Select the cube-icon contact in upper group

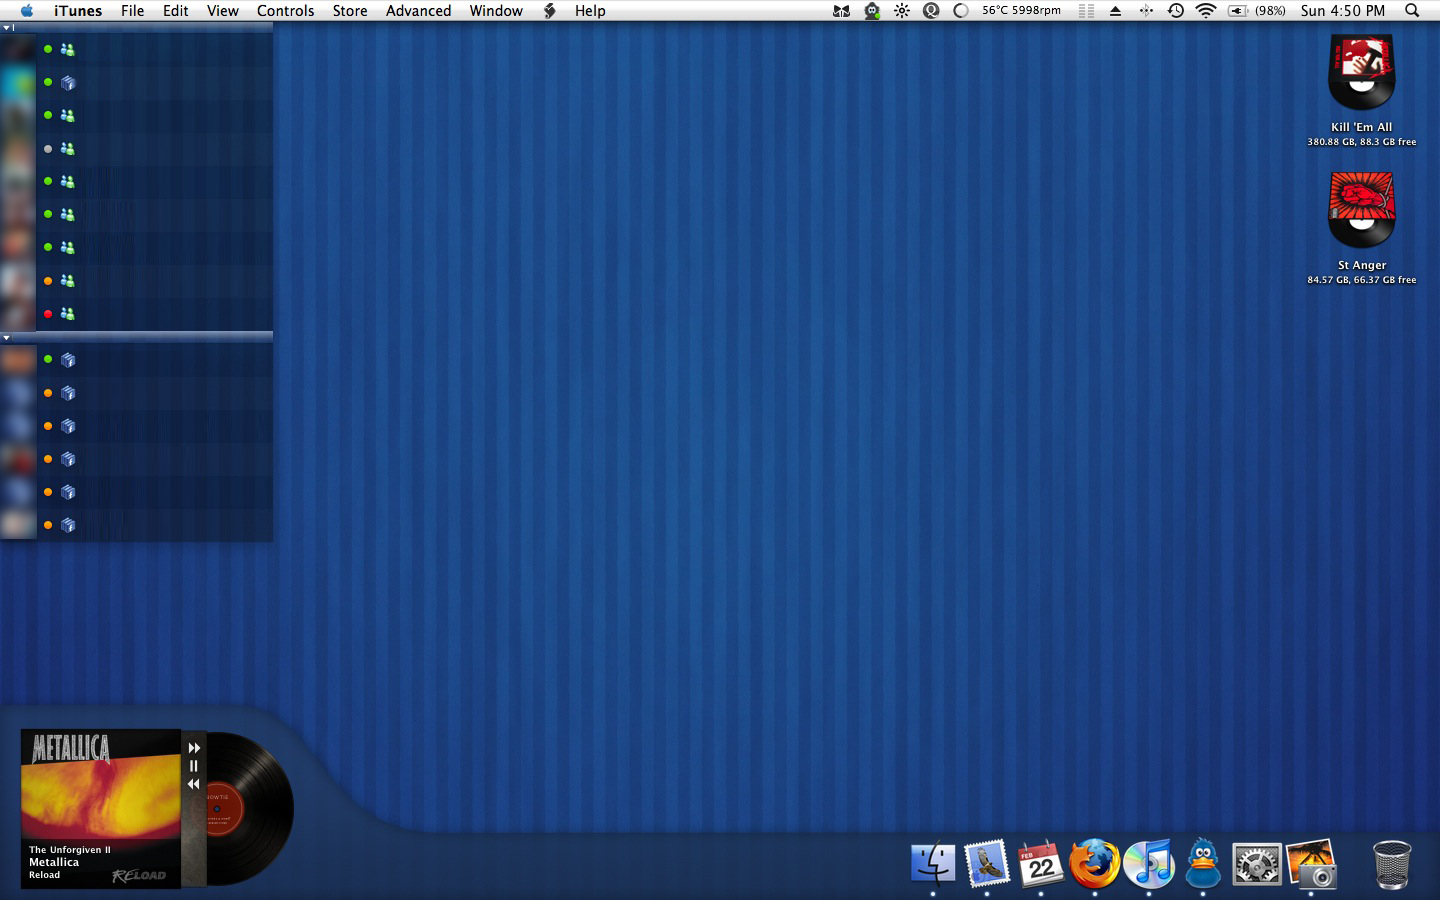[x=136, y=82]
